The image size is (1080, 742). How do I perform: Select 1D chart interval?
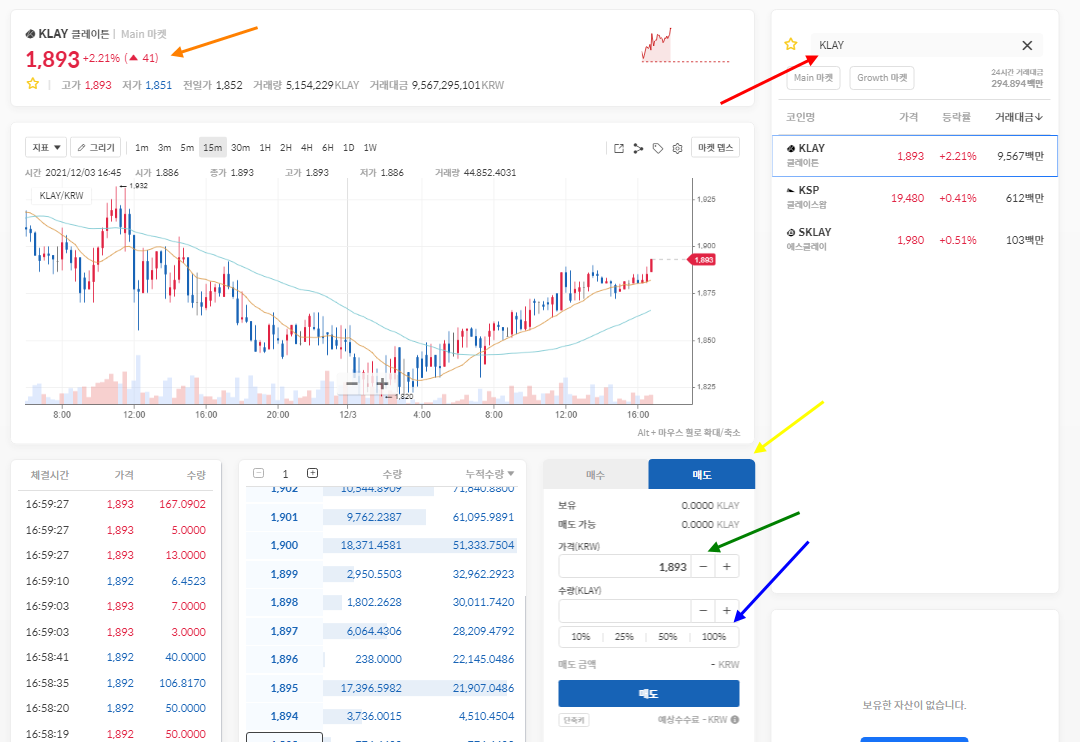(x=349, y=147)
